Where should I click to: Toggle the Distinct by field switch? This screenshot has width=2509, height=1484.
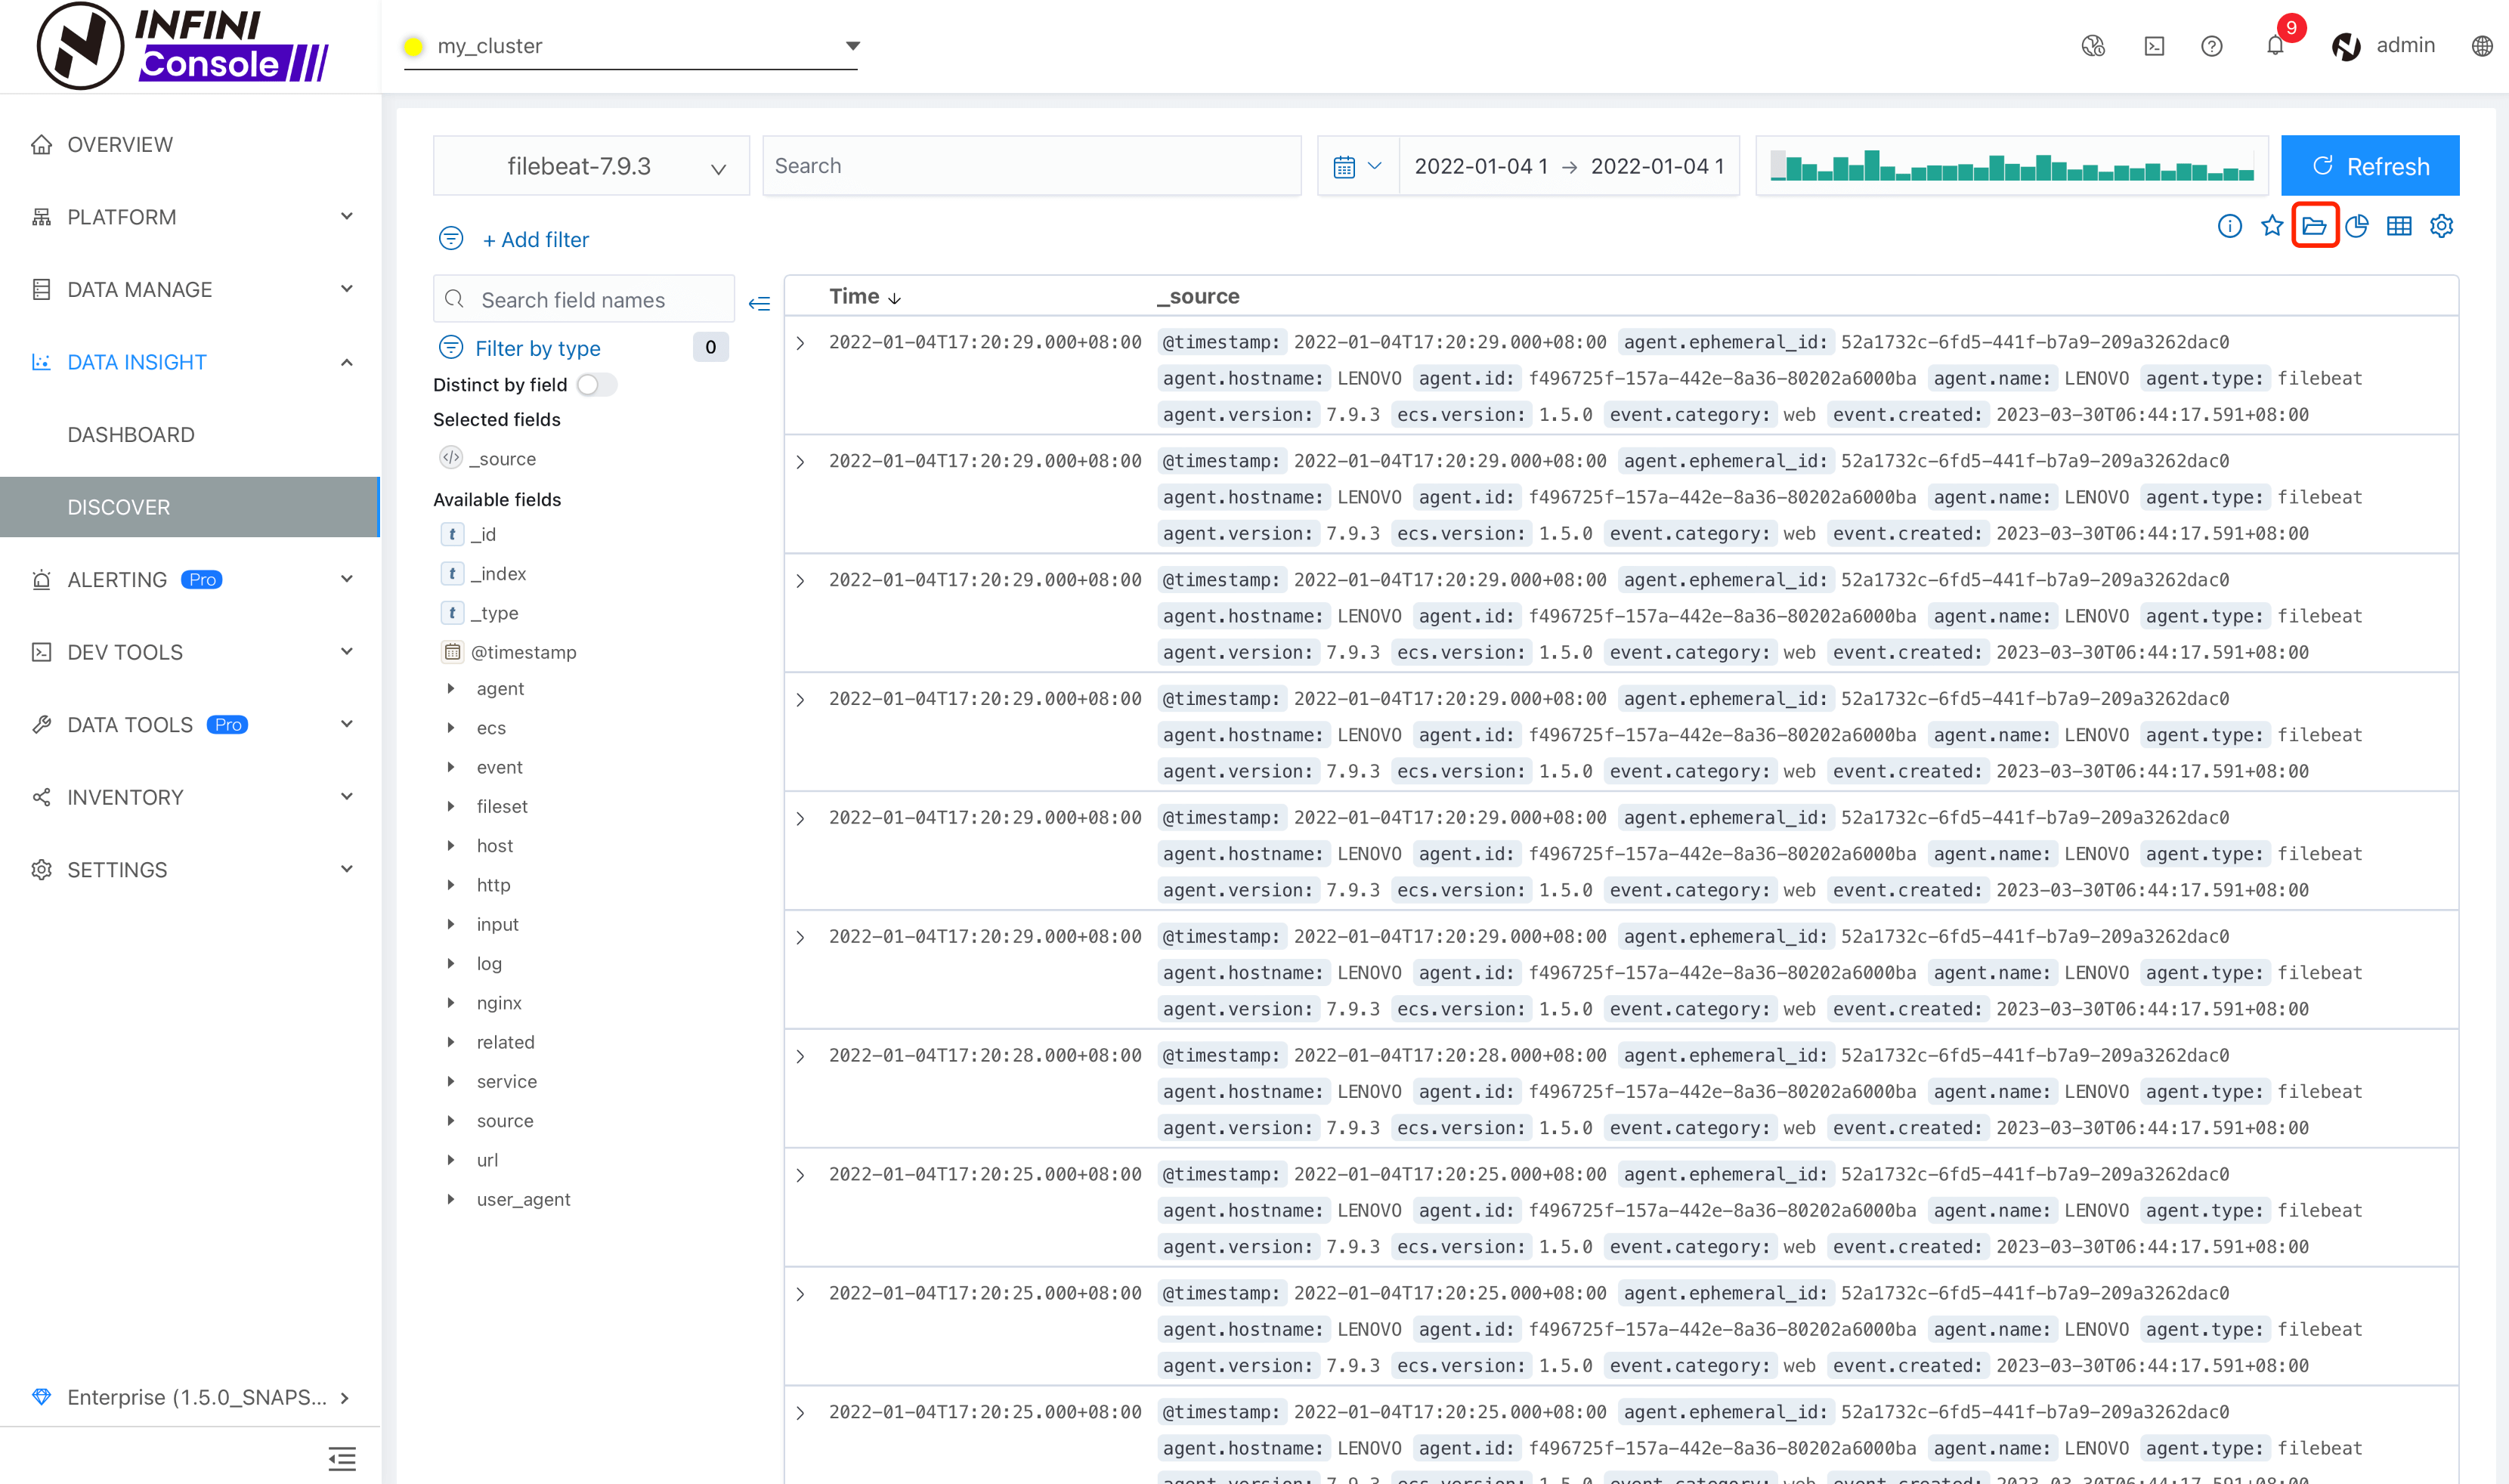click(597, 384)
